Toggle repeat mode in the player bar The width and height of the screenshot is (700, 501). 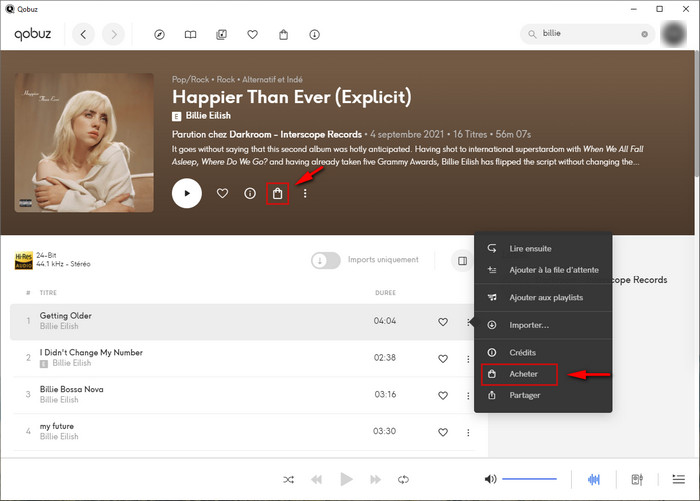coord(403,480)
